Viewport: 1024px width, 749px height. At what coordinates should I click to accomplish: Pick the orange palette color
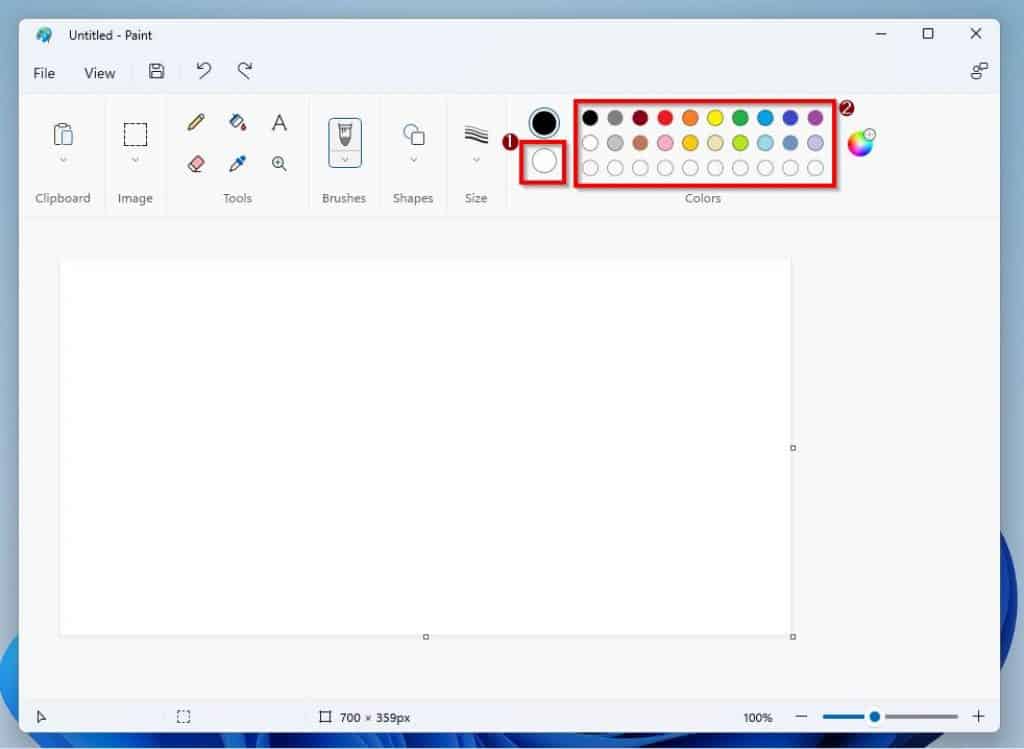click(690, 118)
